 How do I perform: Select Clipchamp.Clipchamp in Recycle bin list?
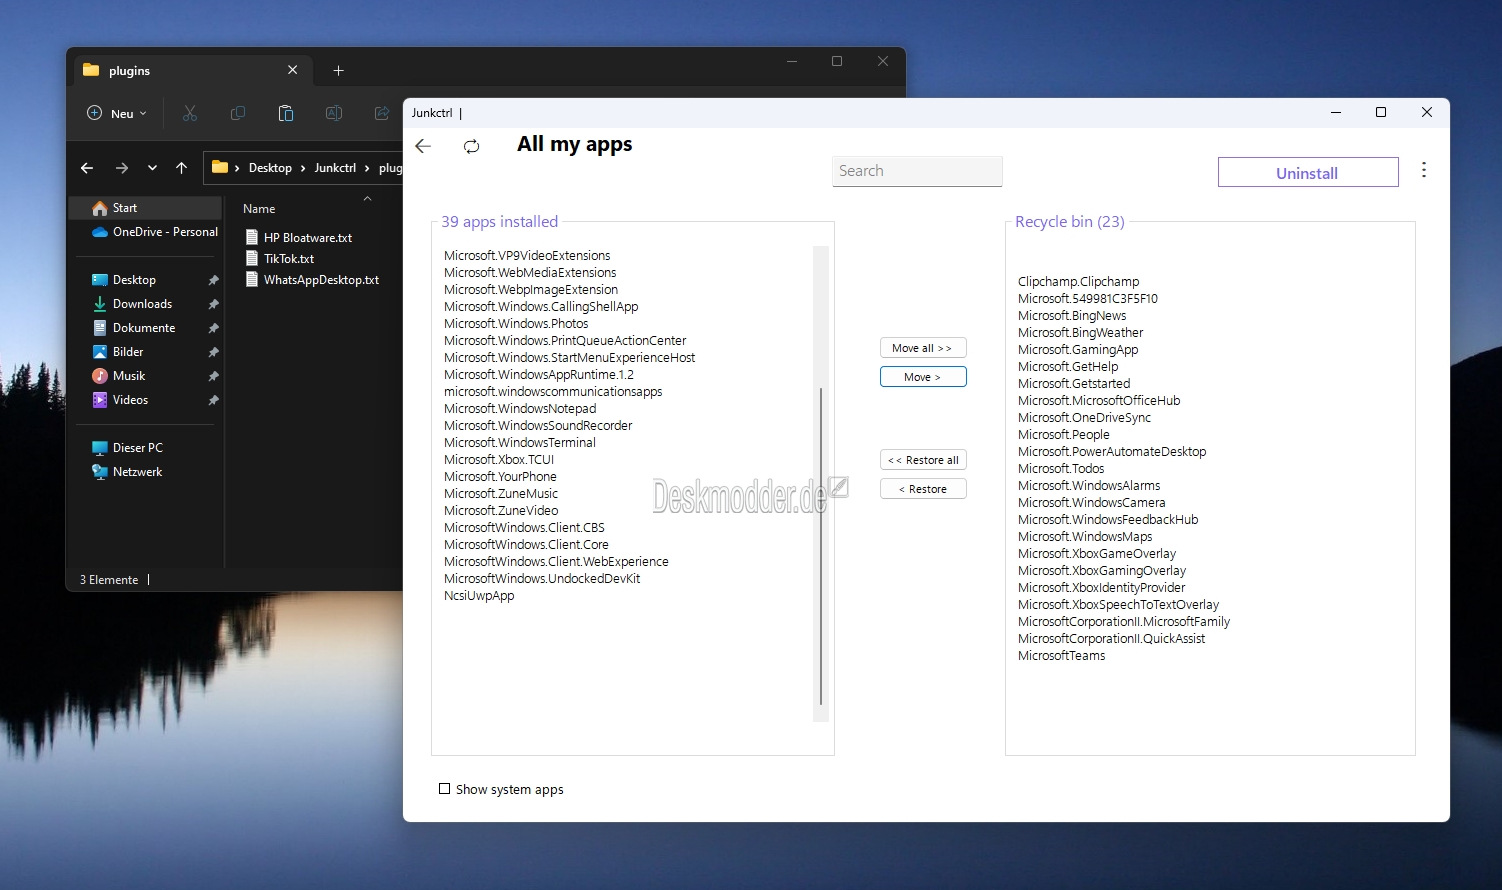click(1079, 282)
